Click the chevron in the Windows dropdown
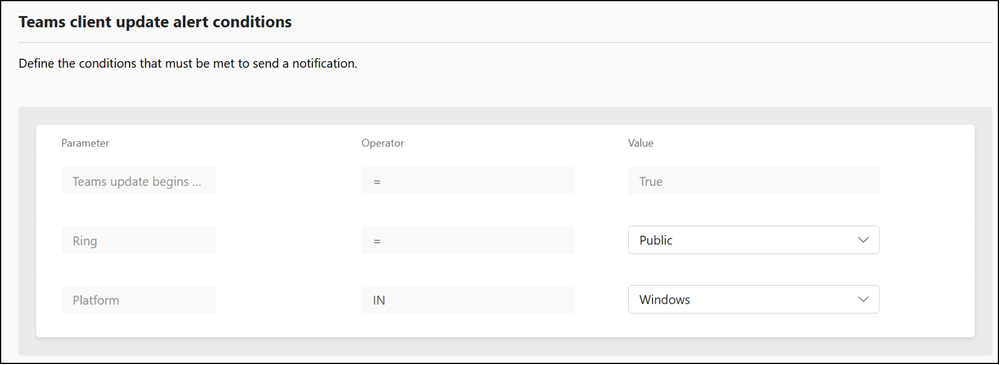 [864, 299]
